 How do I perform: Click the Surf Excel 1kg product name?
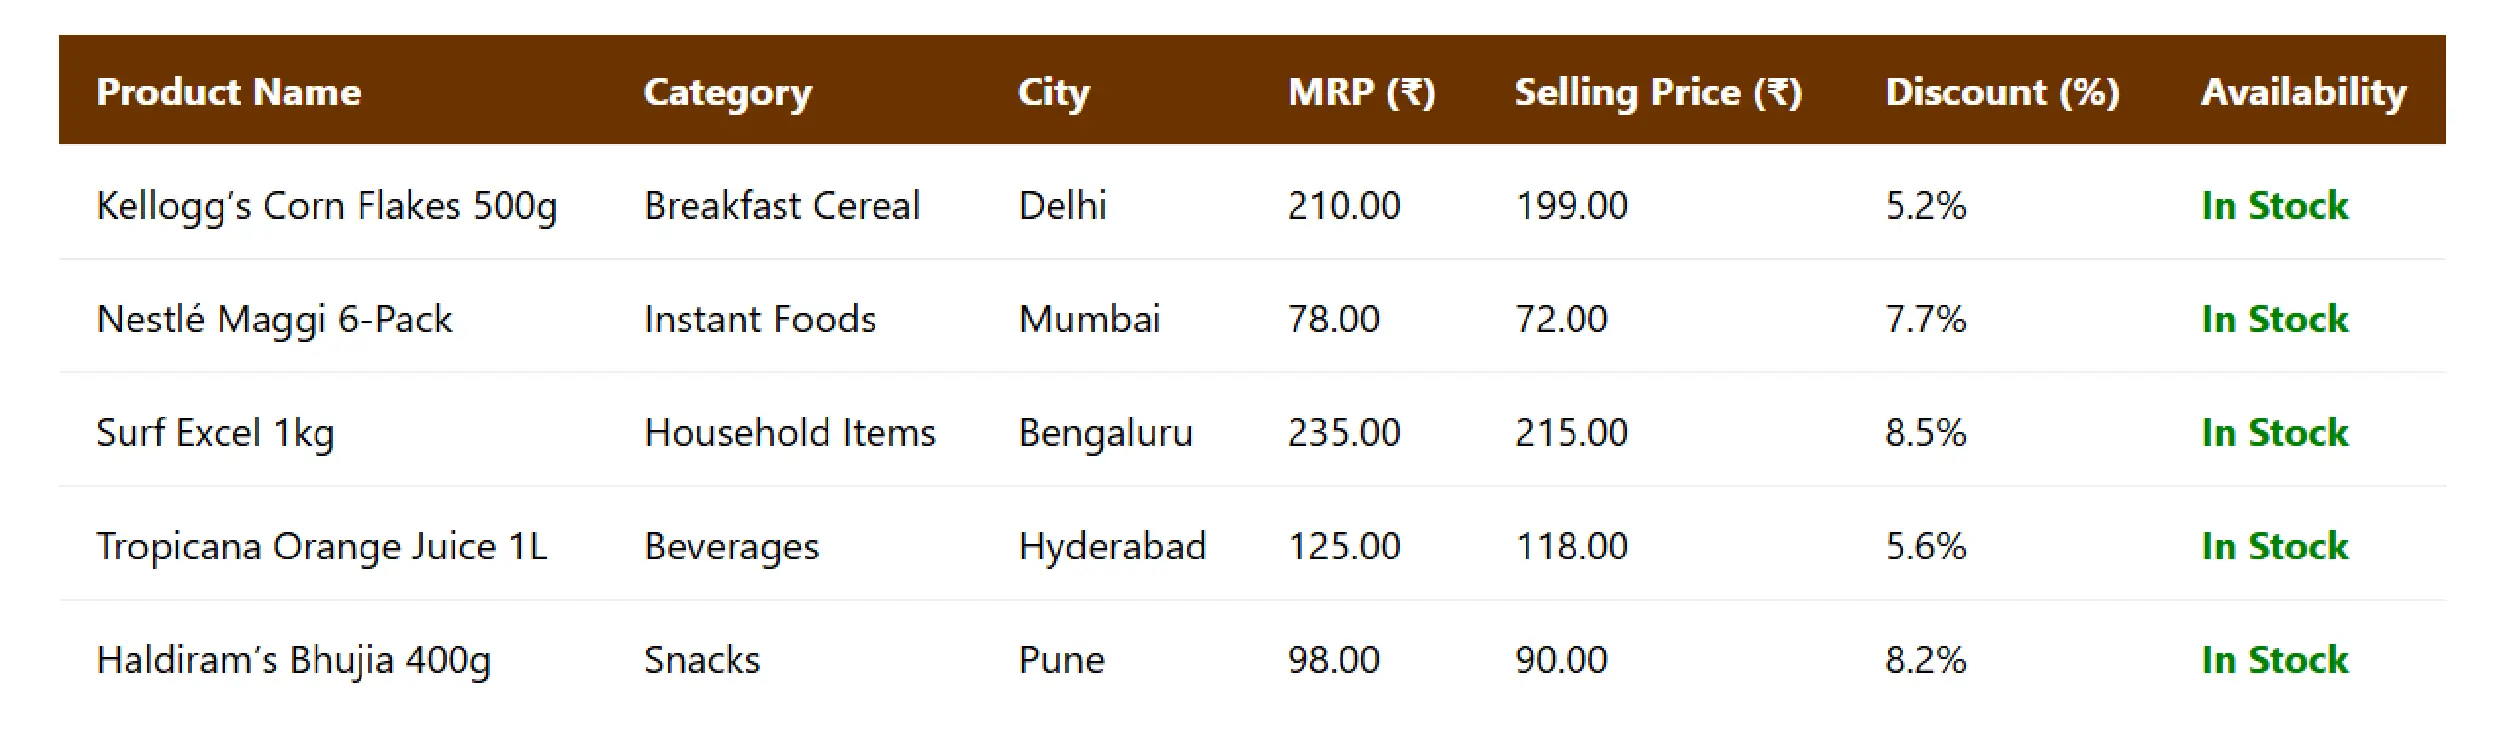click(215, 433)
